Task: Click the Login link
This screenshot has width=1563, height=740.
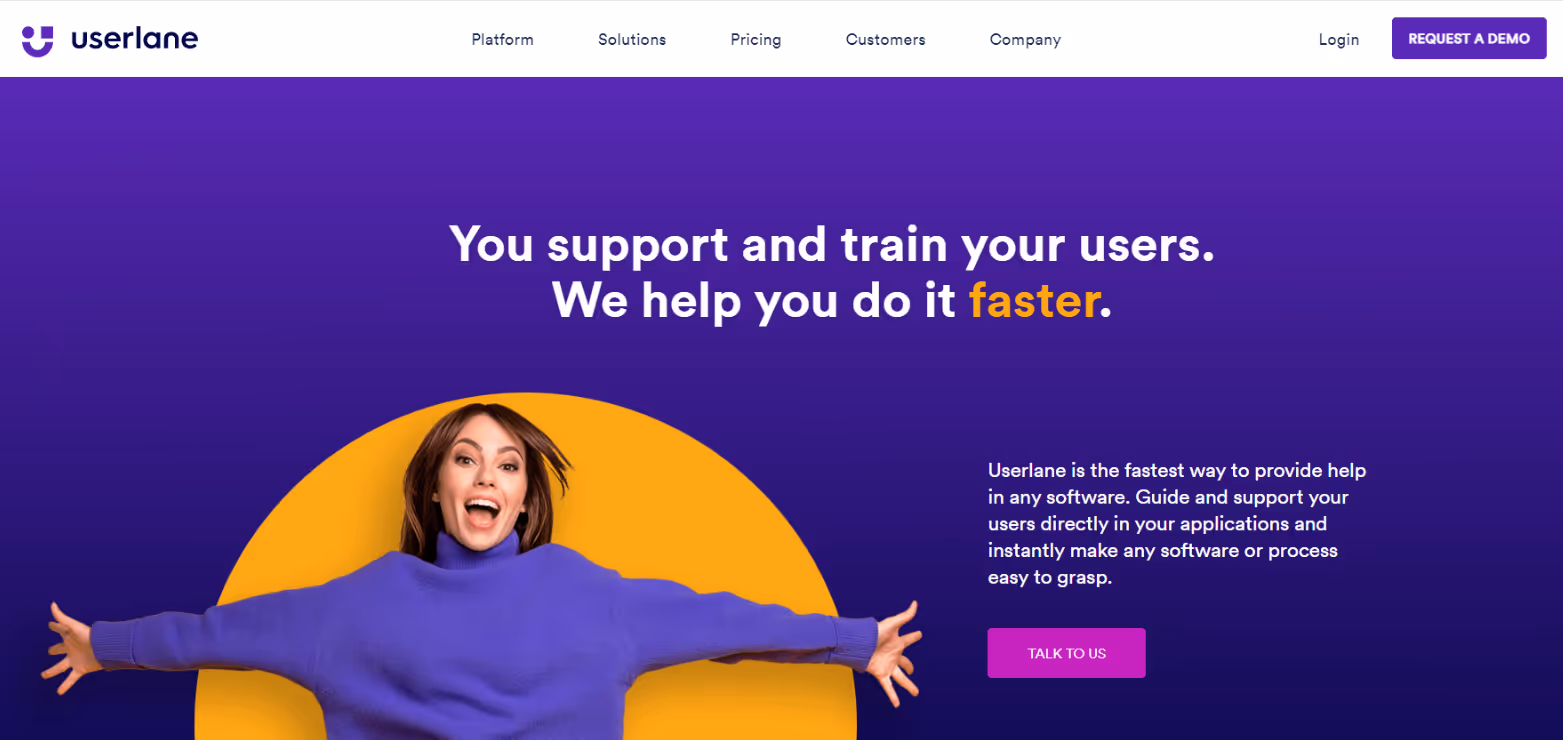Action: [1338, 40]
